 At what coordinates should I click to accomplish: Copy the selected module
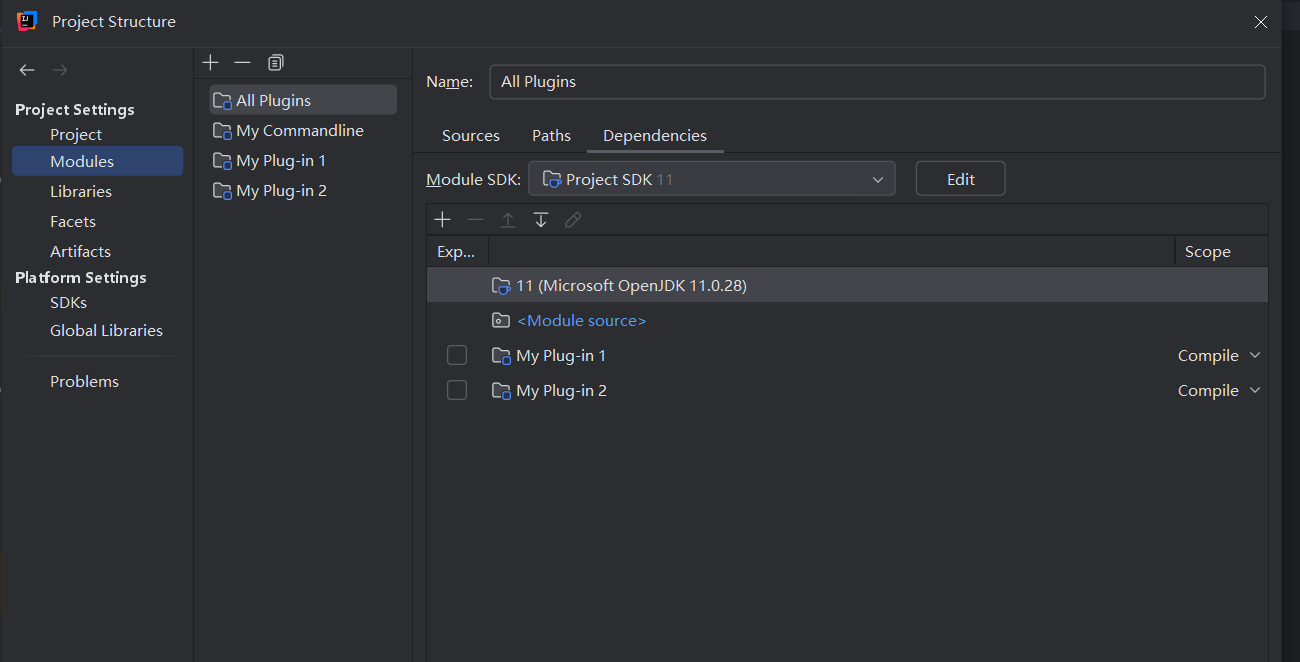pos(276,63)
